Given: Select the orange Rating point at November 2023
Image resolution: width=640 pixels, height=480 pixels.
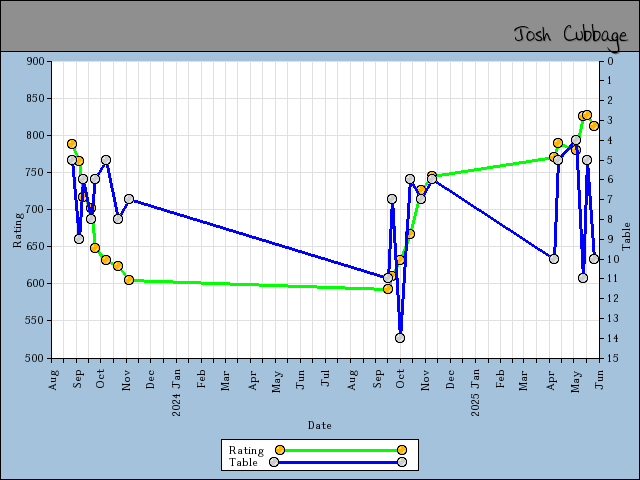Looking at the screenshot, I should (129, 280).
